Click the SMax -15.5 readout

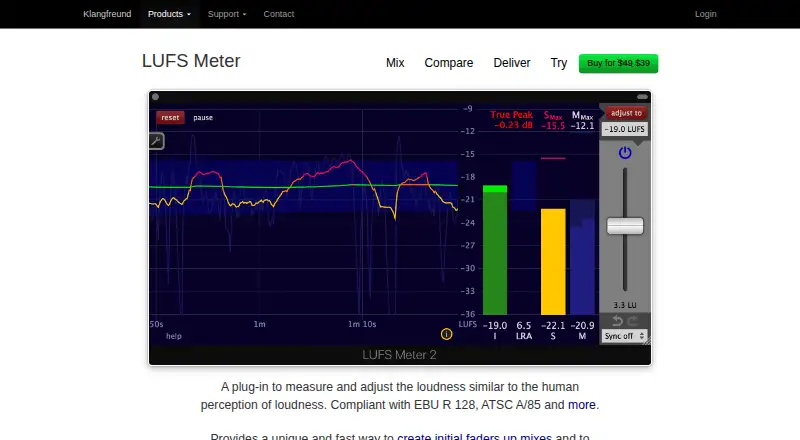click(x=553, y=120)
